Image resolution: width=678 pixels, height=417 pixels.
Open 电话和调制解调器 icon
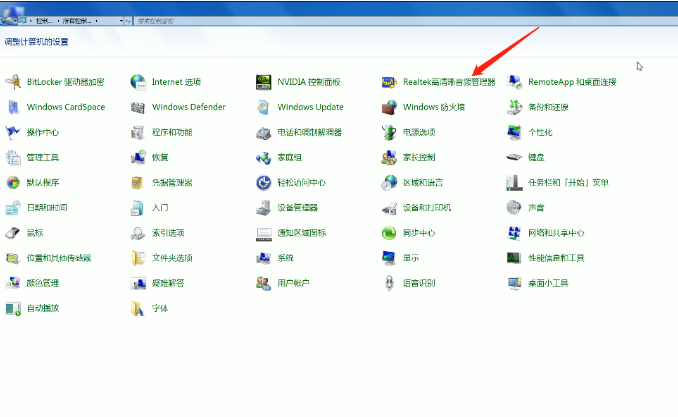click(x=264, y=132)
